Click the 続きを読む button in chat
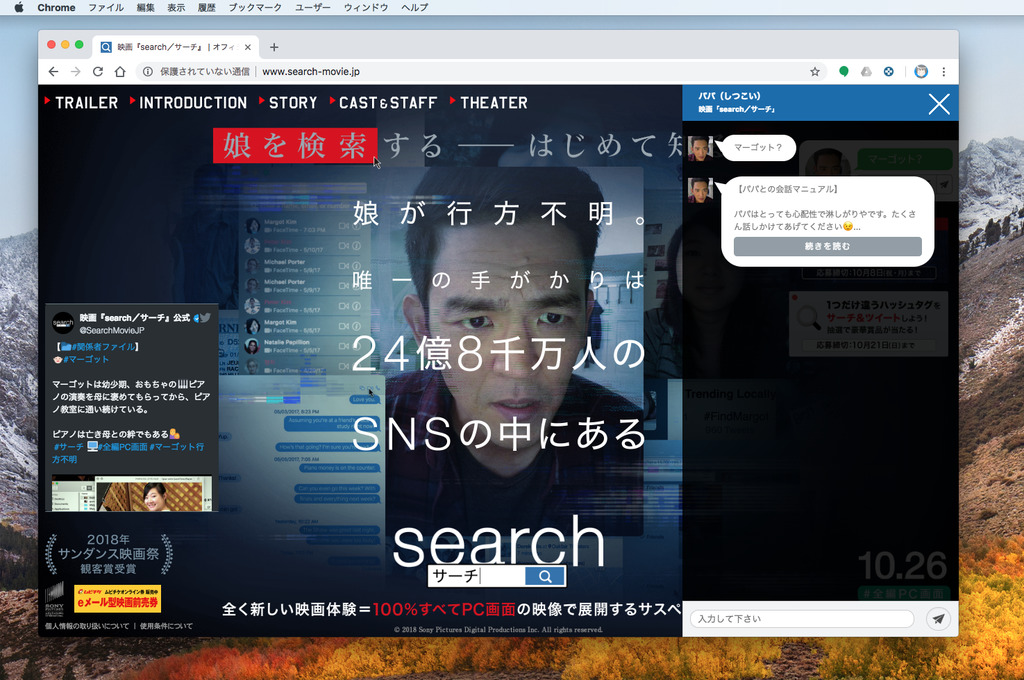Image resolution: width=1024 pixels, height=680 pixels. point(827,246)
